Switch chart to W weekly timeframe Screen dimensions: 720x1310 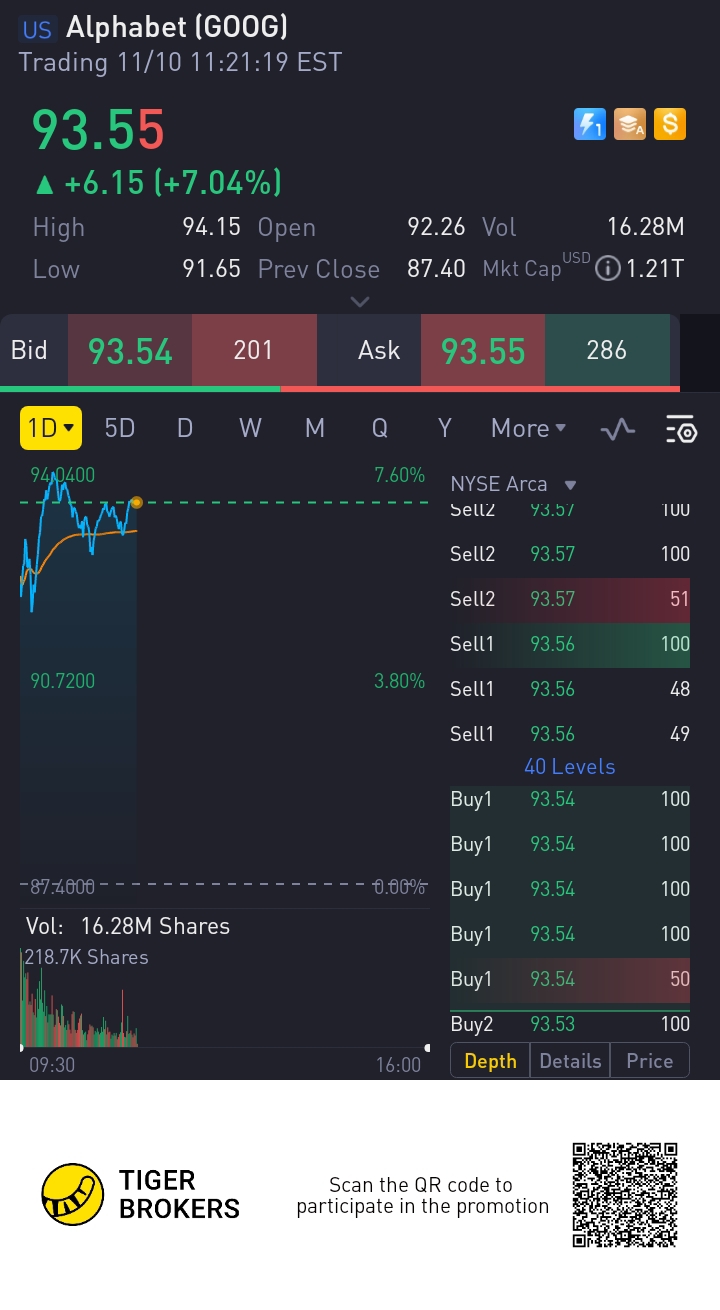pos(250,428)
